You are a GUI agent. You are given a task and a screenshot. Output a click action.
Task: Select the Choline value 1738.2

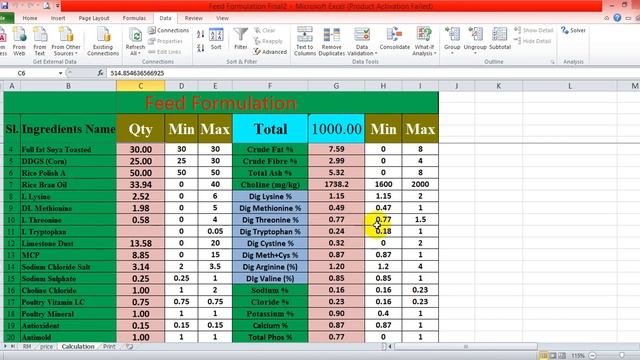click(x=336, y=184)
